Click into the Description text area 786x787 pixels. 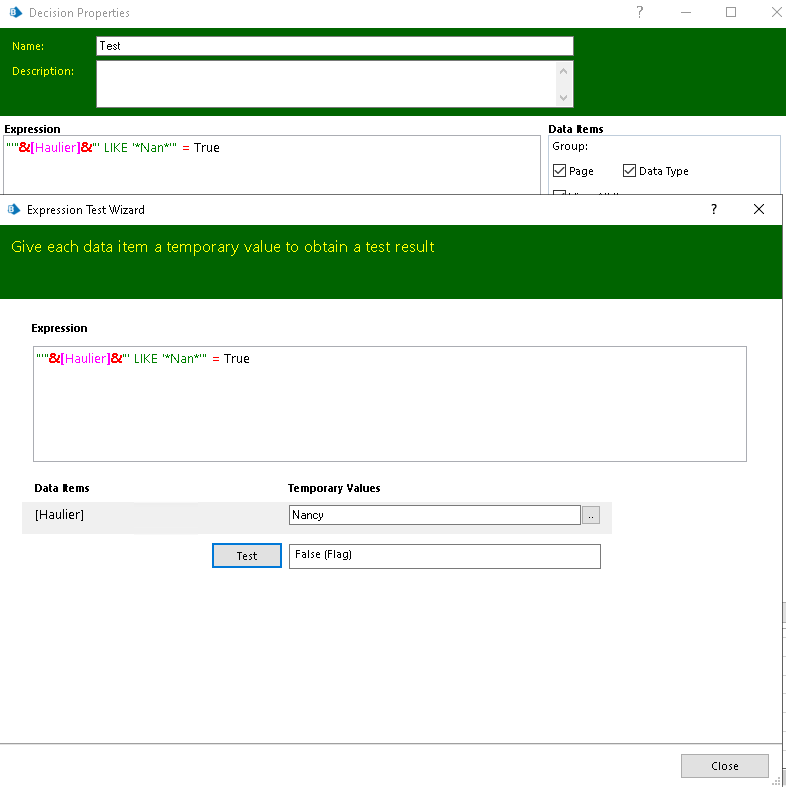tap(326, 84)
